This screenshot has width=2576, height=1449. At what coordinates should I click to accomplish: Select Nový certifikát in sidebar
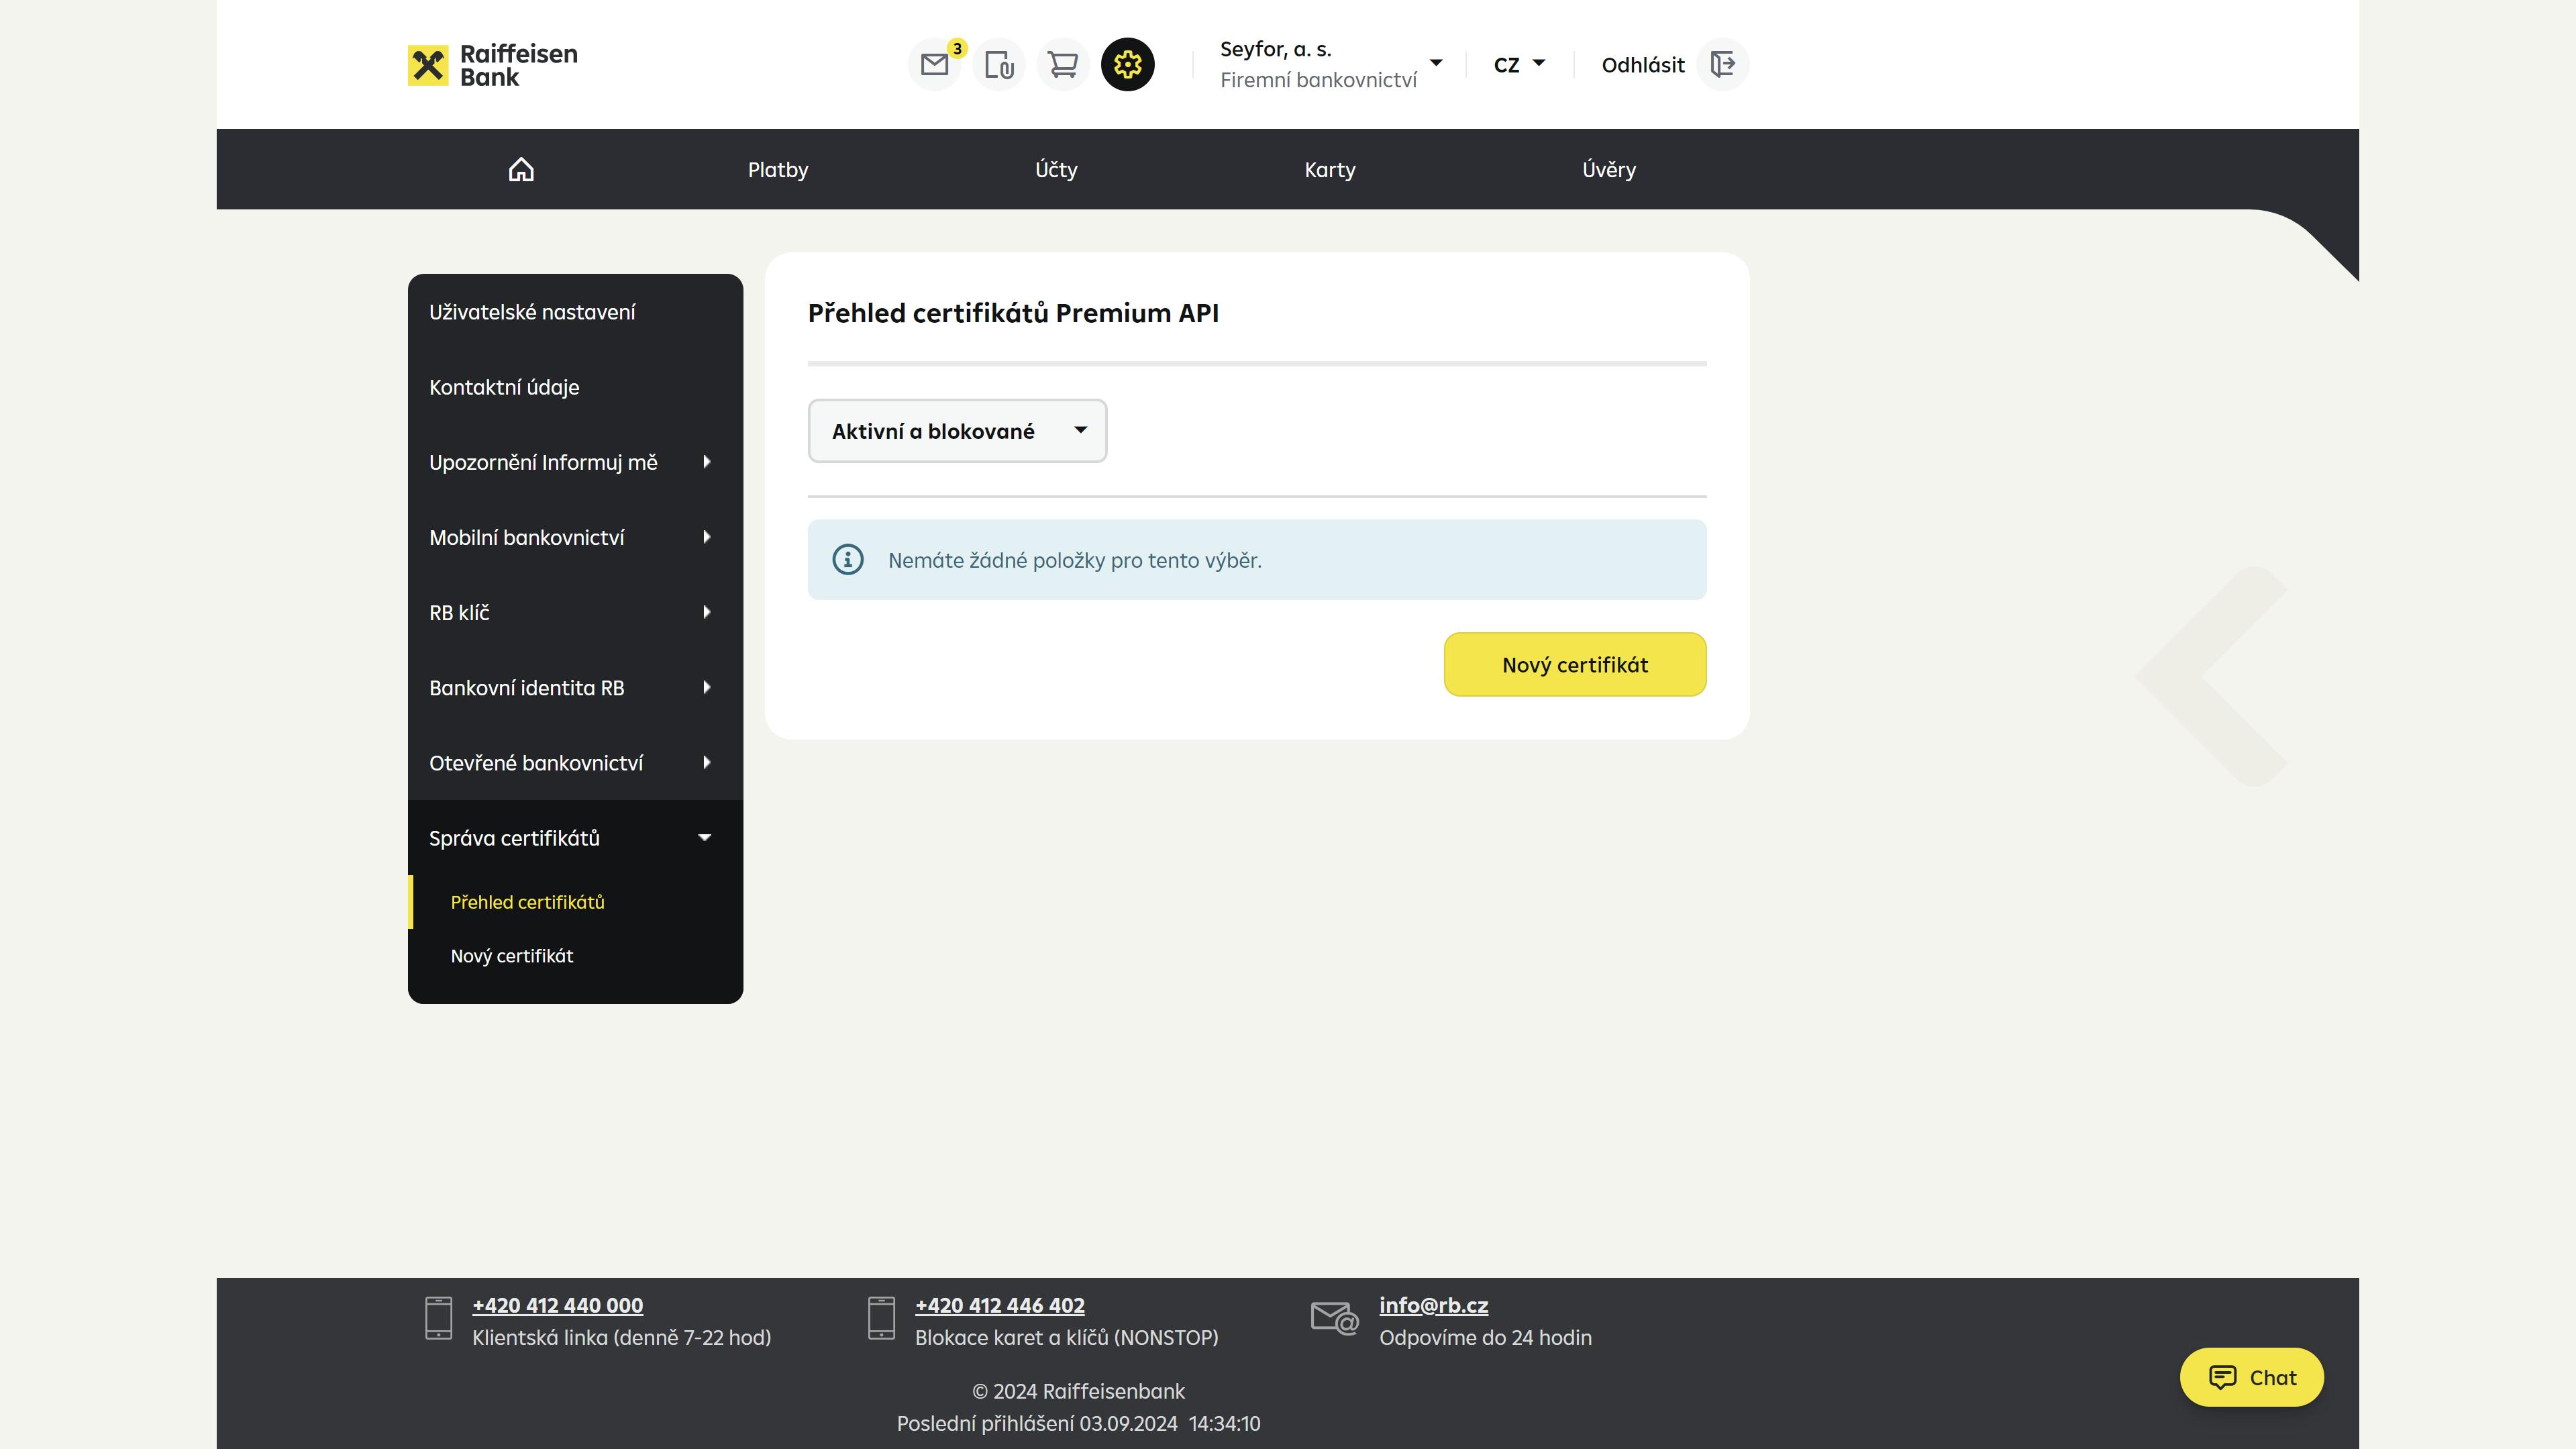[575, 956]
